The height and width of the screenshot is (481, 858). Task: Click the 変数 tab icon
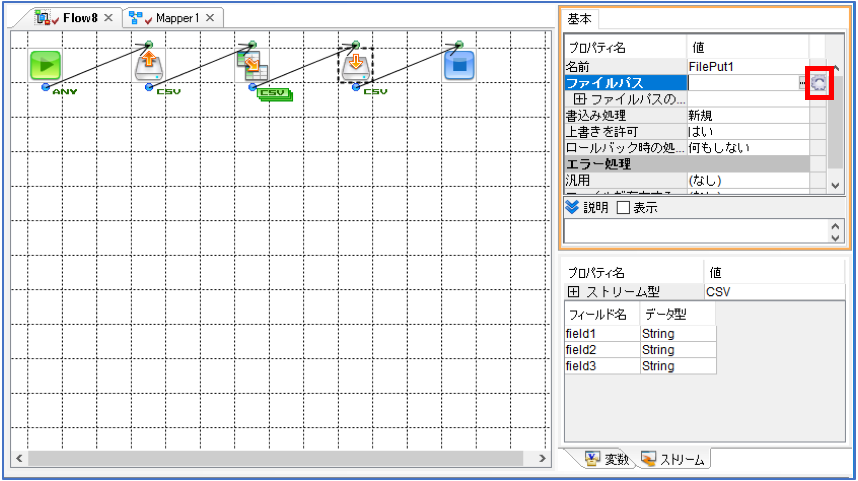tap(592, 459)
